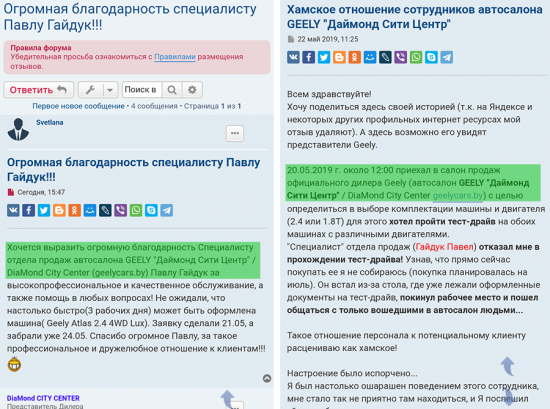Open the wrench topic tools button
This screenshot has width=550, height=409.
pyautogui.click(x=90, y=90)
